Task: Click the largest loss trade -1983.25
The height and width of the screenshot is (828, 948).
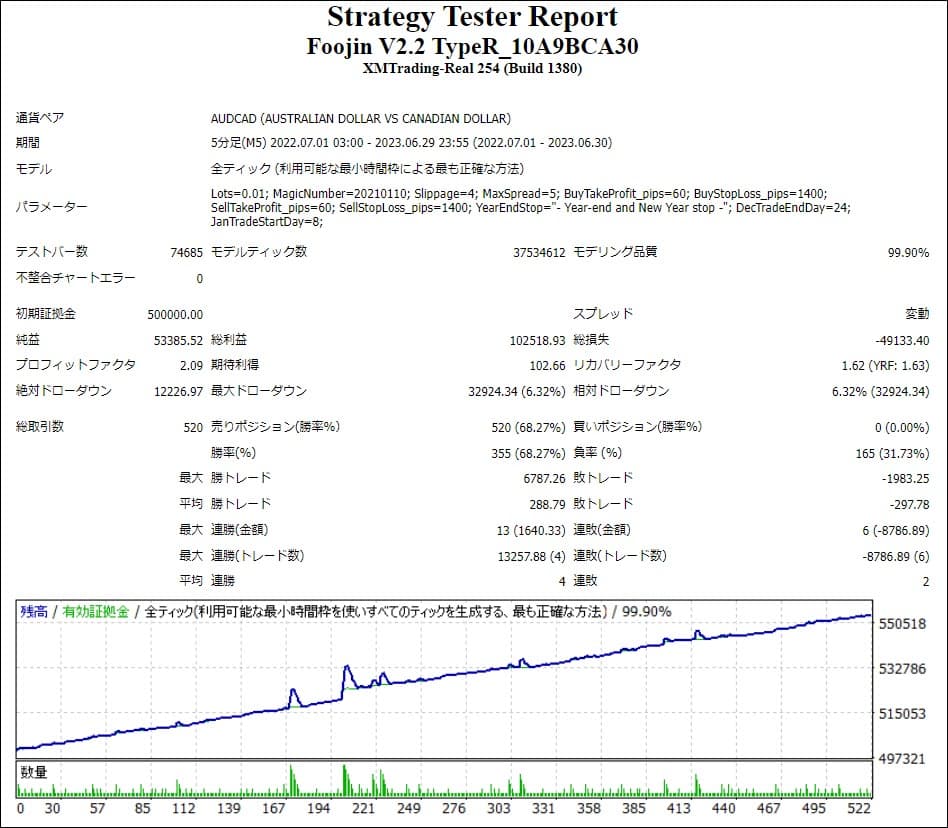Action: coord(905,479)
